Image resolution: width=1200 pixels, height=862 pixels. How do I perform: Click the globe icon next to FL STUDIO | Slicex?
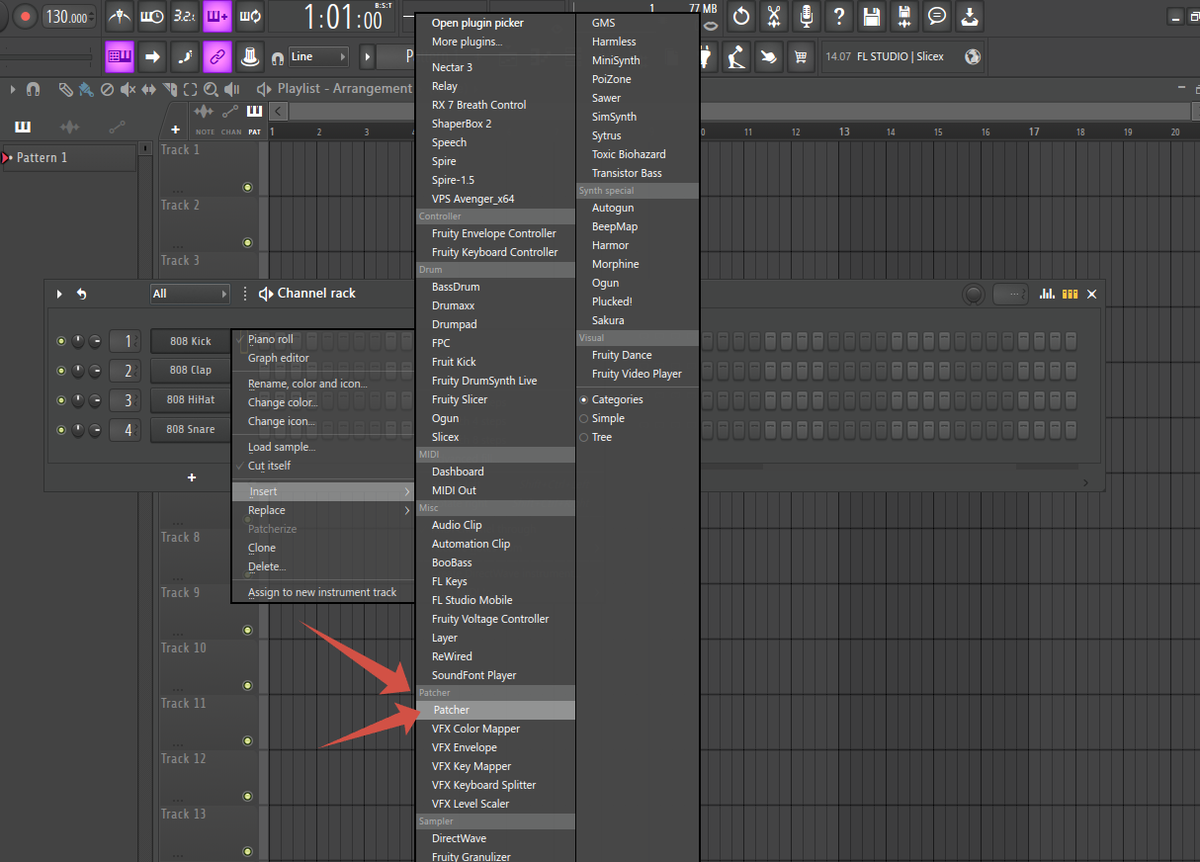[x=973, y=56]
